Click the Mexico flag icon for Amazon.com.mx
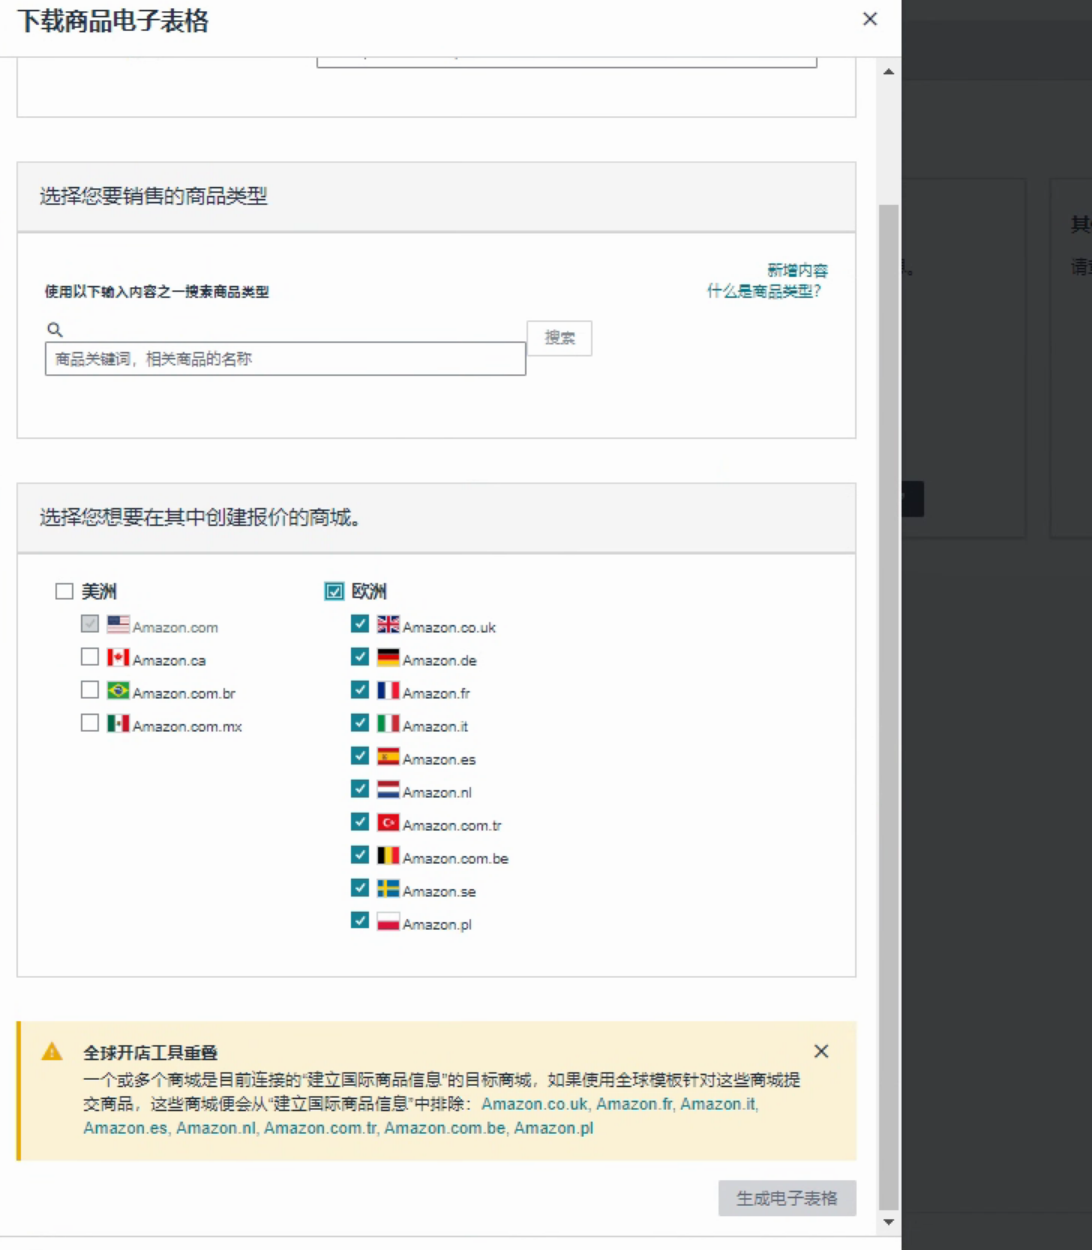 pos(118,723)
